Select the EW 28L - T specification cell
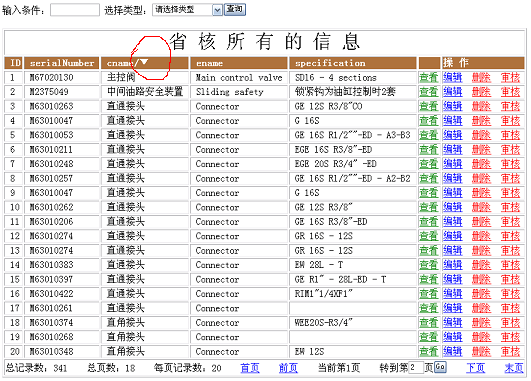The height and width of the screenshot is (381, 531). point(353,264)
